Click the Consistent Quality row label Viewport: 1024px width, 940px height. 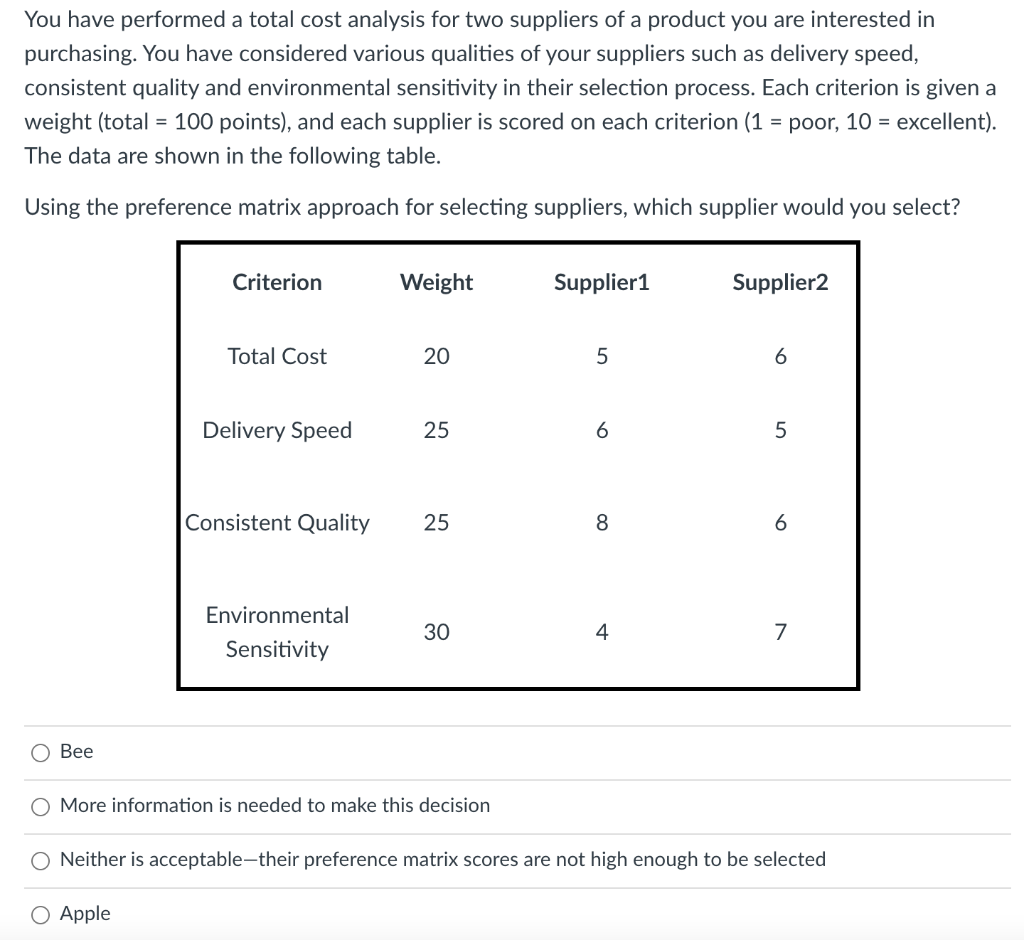click(x=277, y=522)
